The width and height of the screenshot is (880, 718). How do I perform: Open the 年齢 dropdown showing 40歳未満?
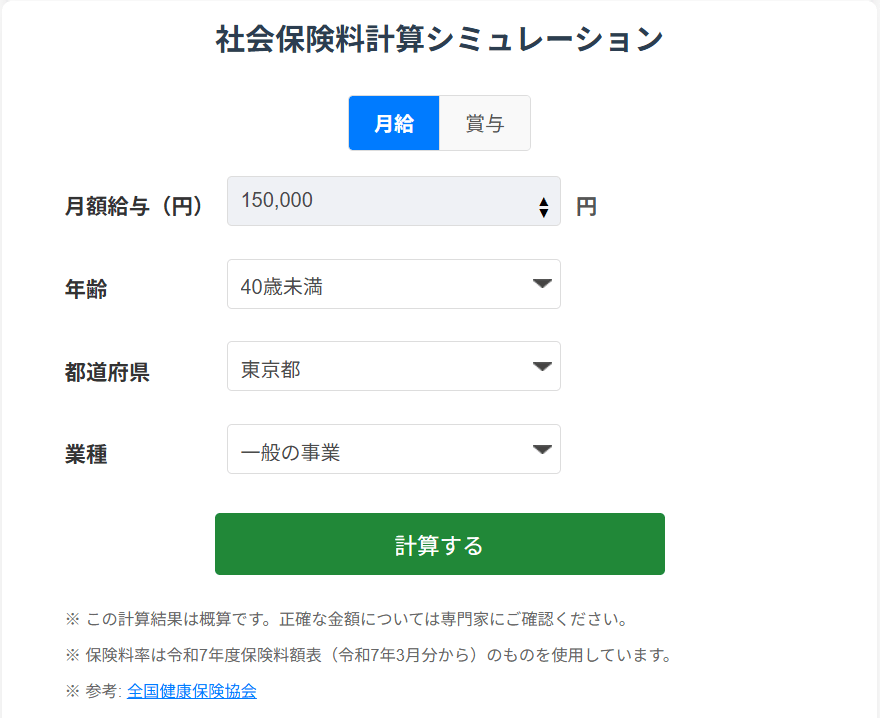pyautogui.click(x=380, y=285)
